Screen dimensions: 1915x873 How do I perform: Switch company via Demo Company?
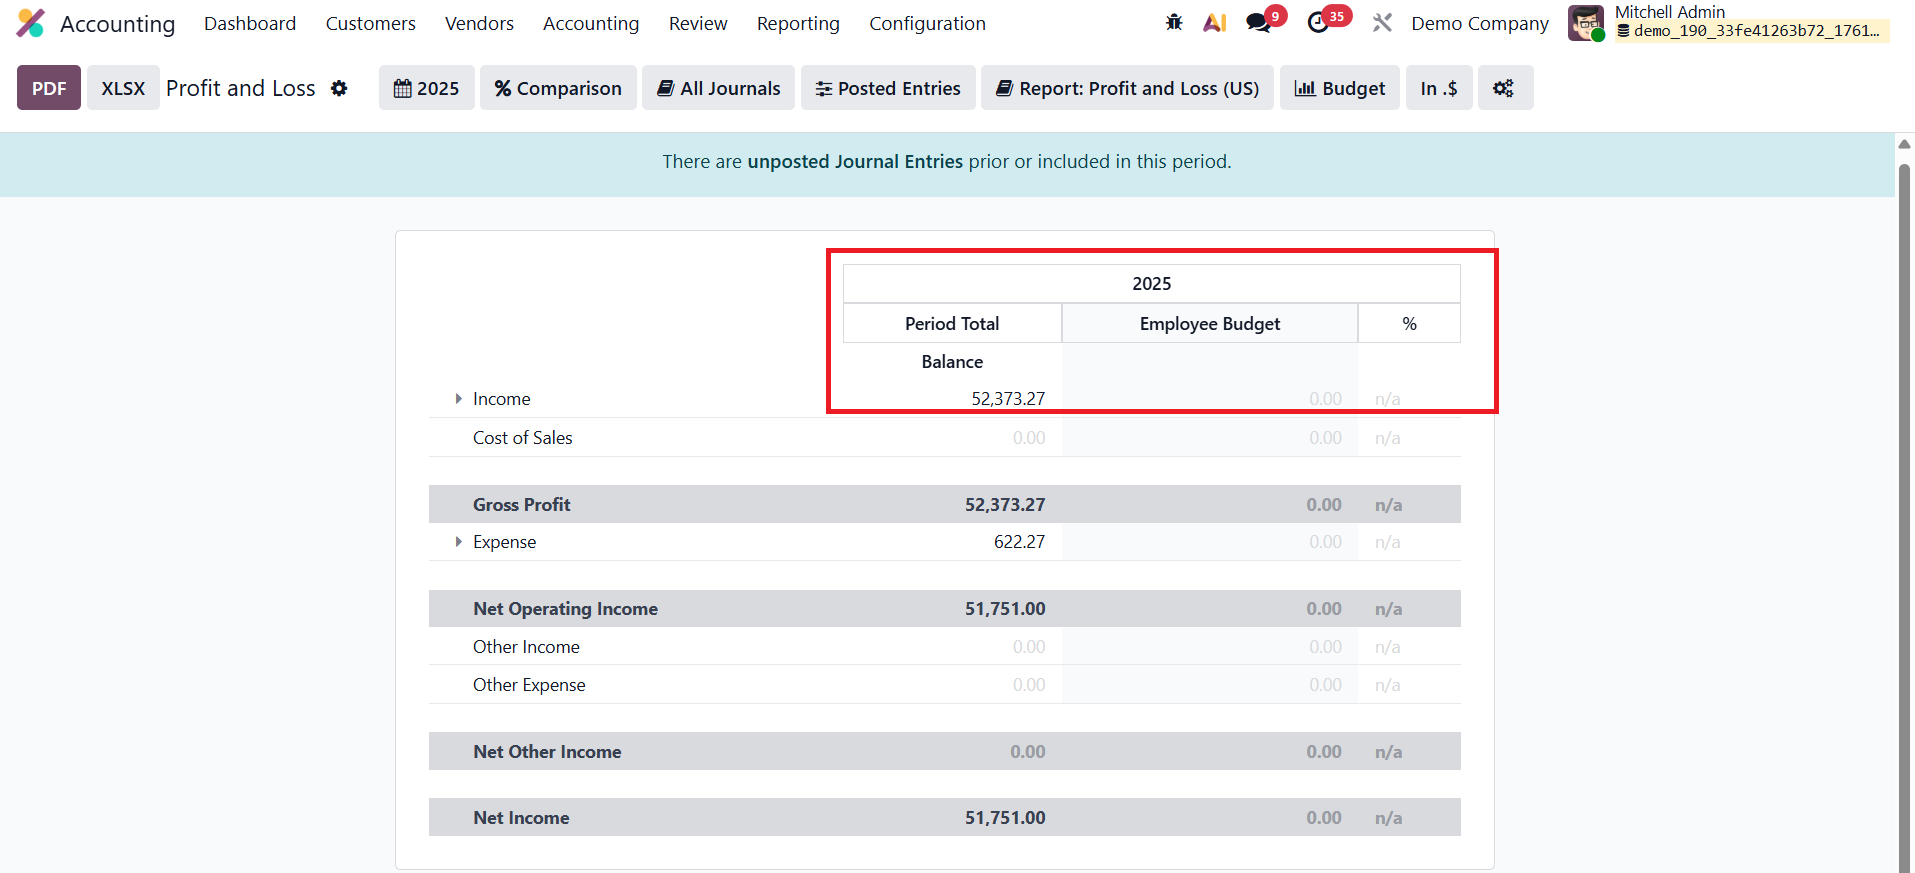coord(1480,23)
